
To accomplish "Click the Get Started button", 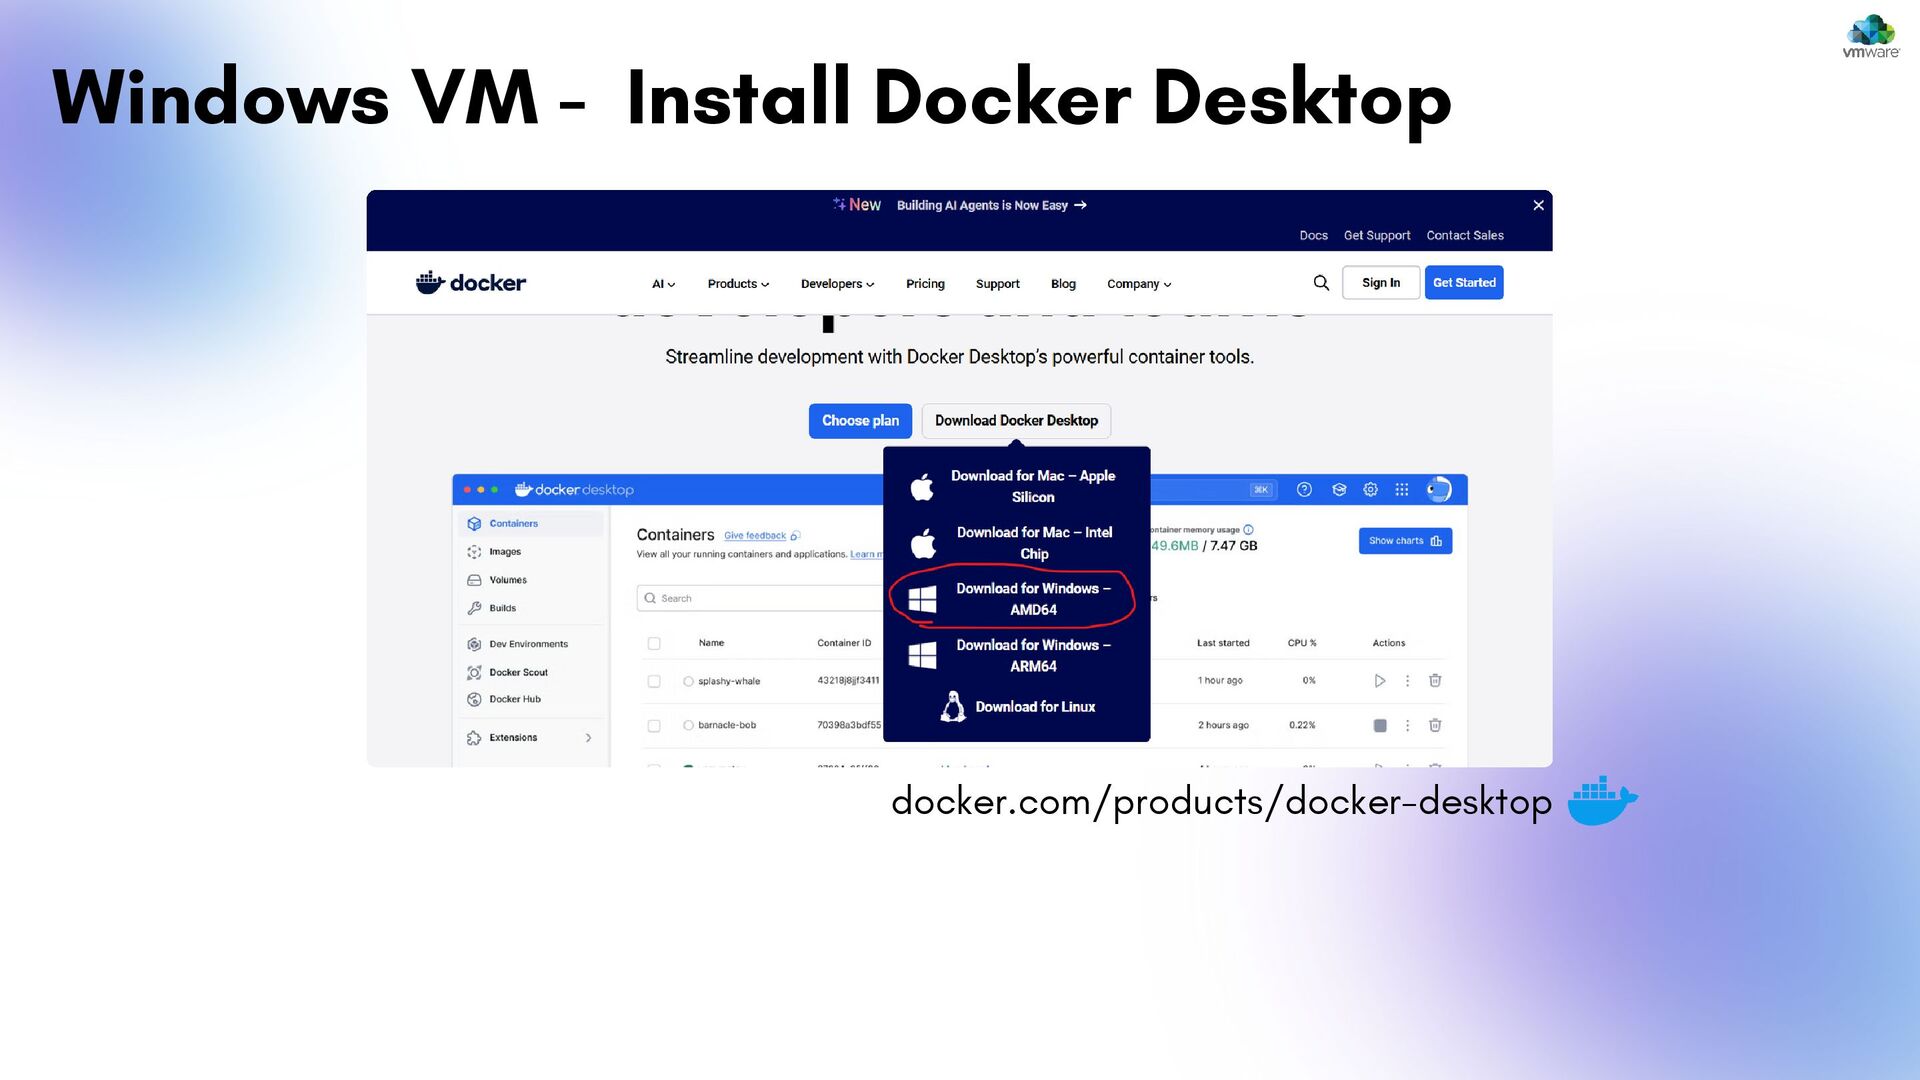I will (x=1463, y=283).
